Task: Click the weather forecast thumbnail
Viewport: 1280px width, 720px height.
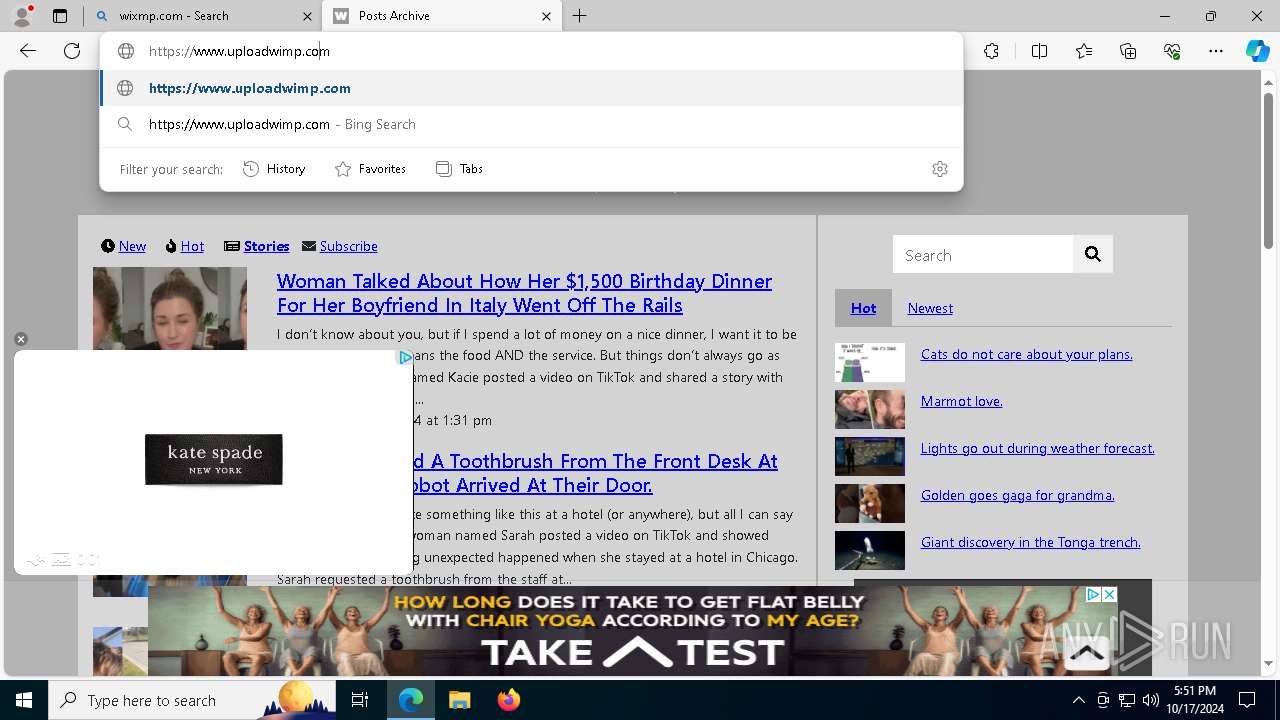Action: [x=870, y=457]
